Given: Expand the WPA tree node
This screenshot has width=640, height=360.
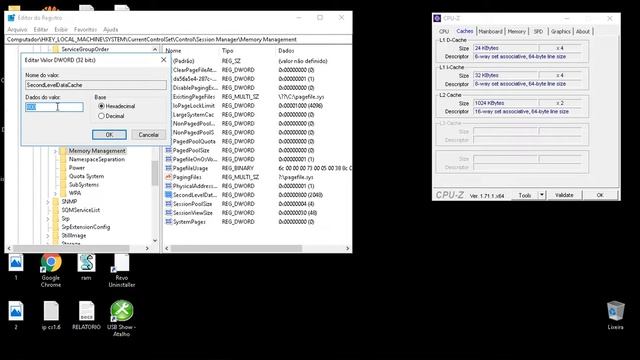Looking at the screenshot, I should [56, 193].
